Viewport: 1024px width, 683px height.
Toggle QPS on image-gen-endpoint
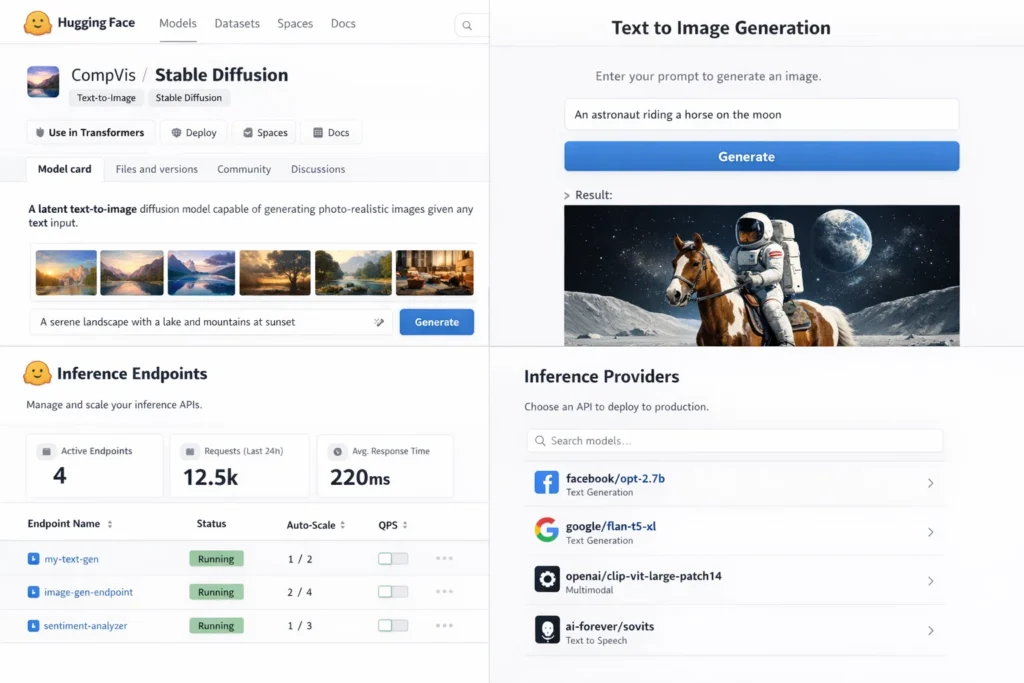tap(392, 591)
